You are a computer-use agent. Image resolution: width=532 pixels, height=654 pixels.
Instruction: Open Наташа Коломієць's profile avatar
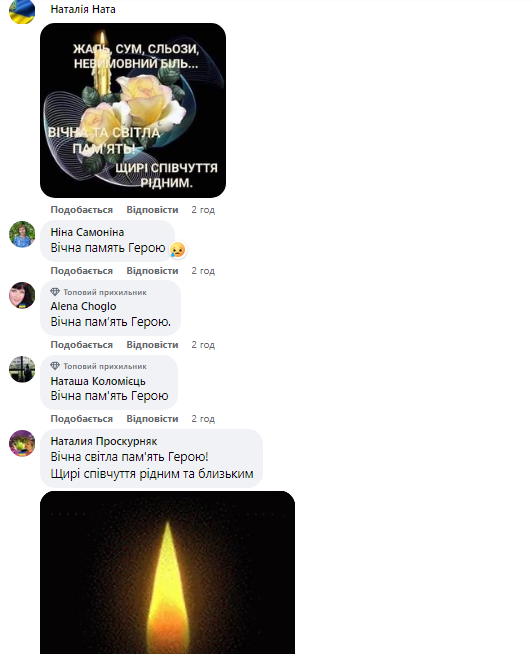coord(22,369)
